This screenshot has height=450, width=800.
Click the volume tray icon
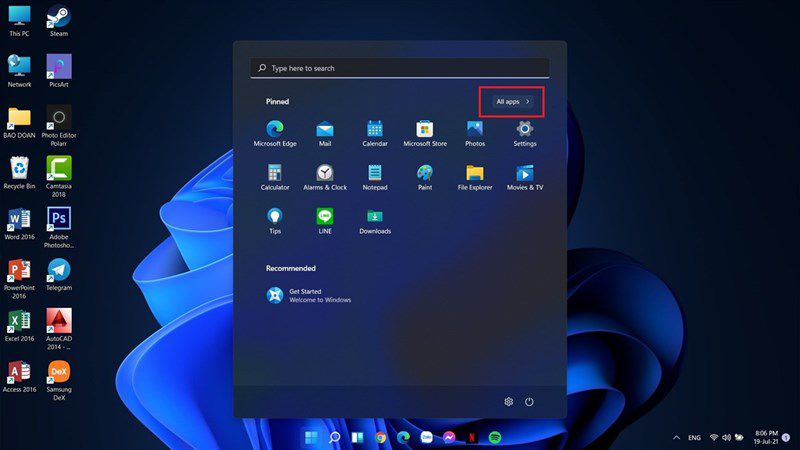click(x=726, y=437)
